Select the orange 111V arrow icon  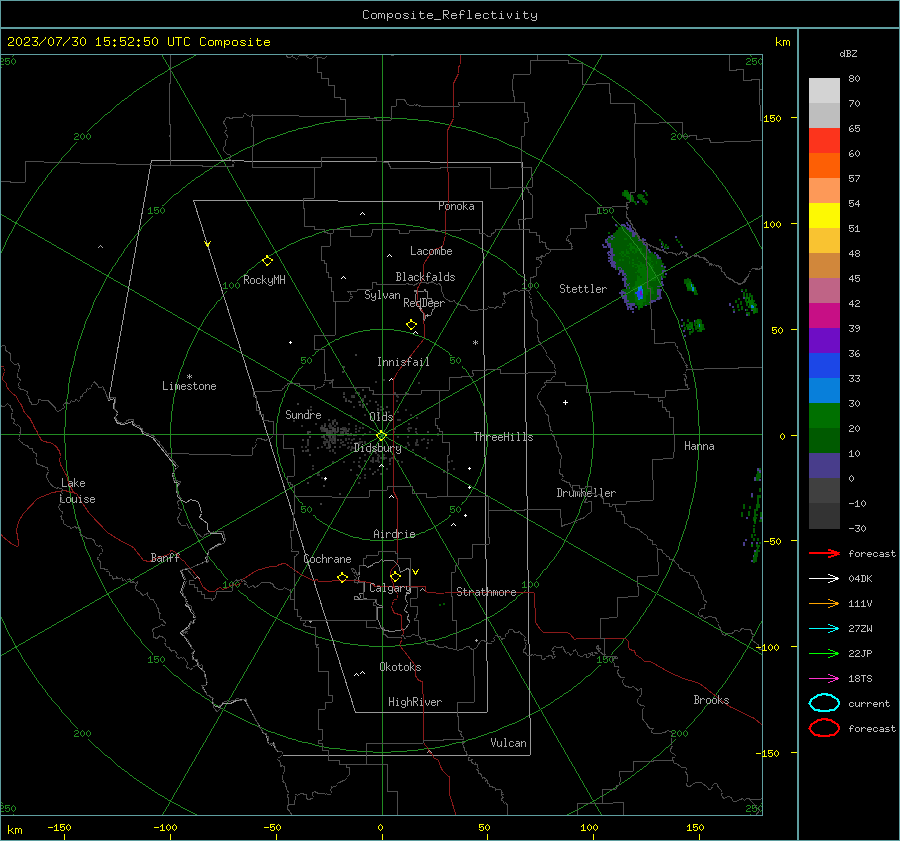[x=824, y=603]
